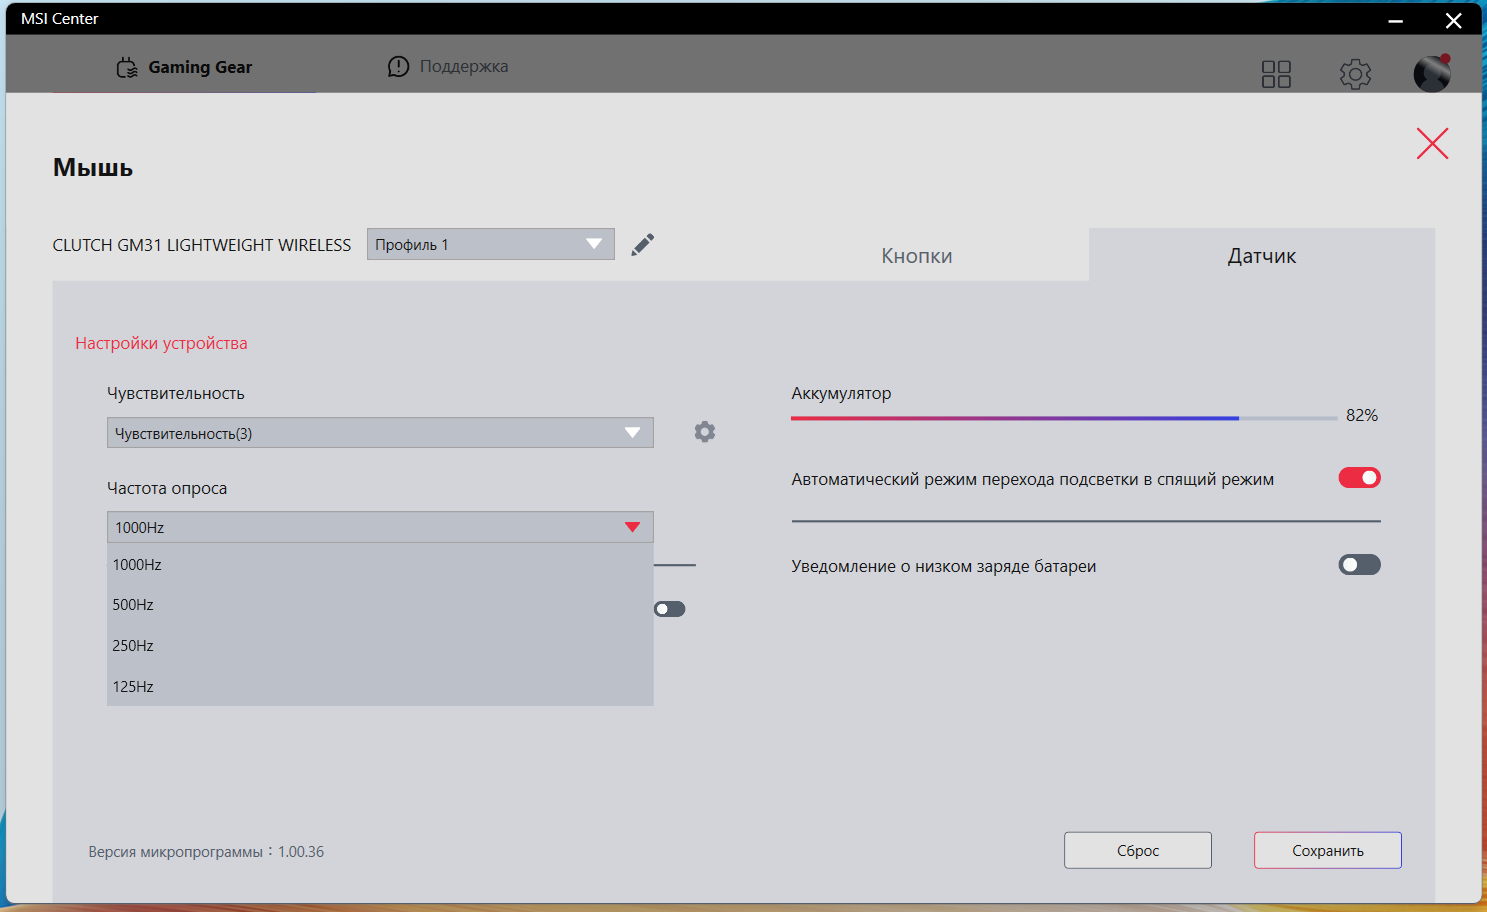Choose the 125Hz option

[x=380, y=687]
